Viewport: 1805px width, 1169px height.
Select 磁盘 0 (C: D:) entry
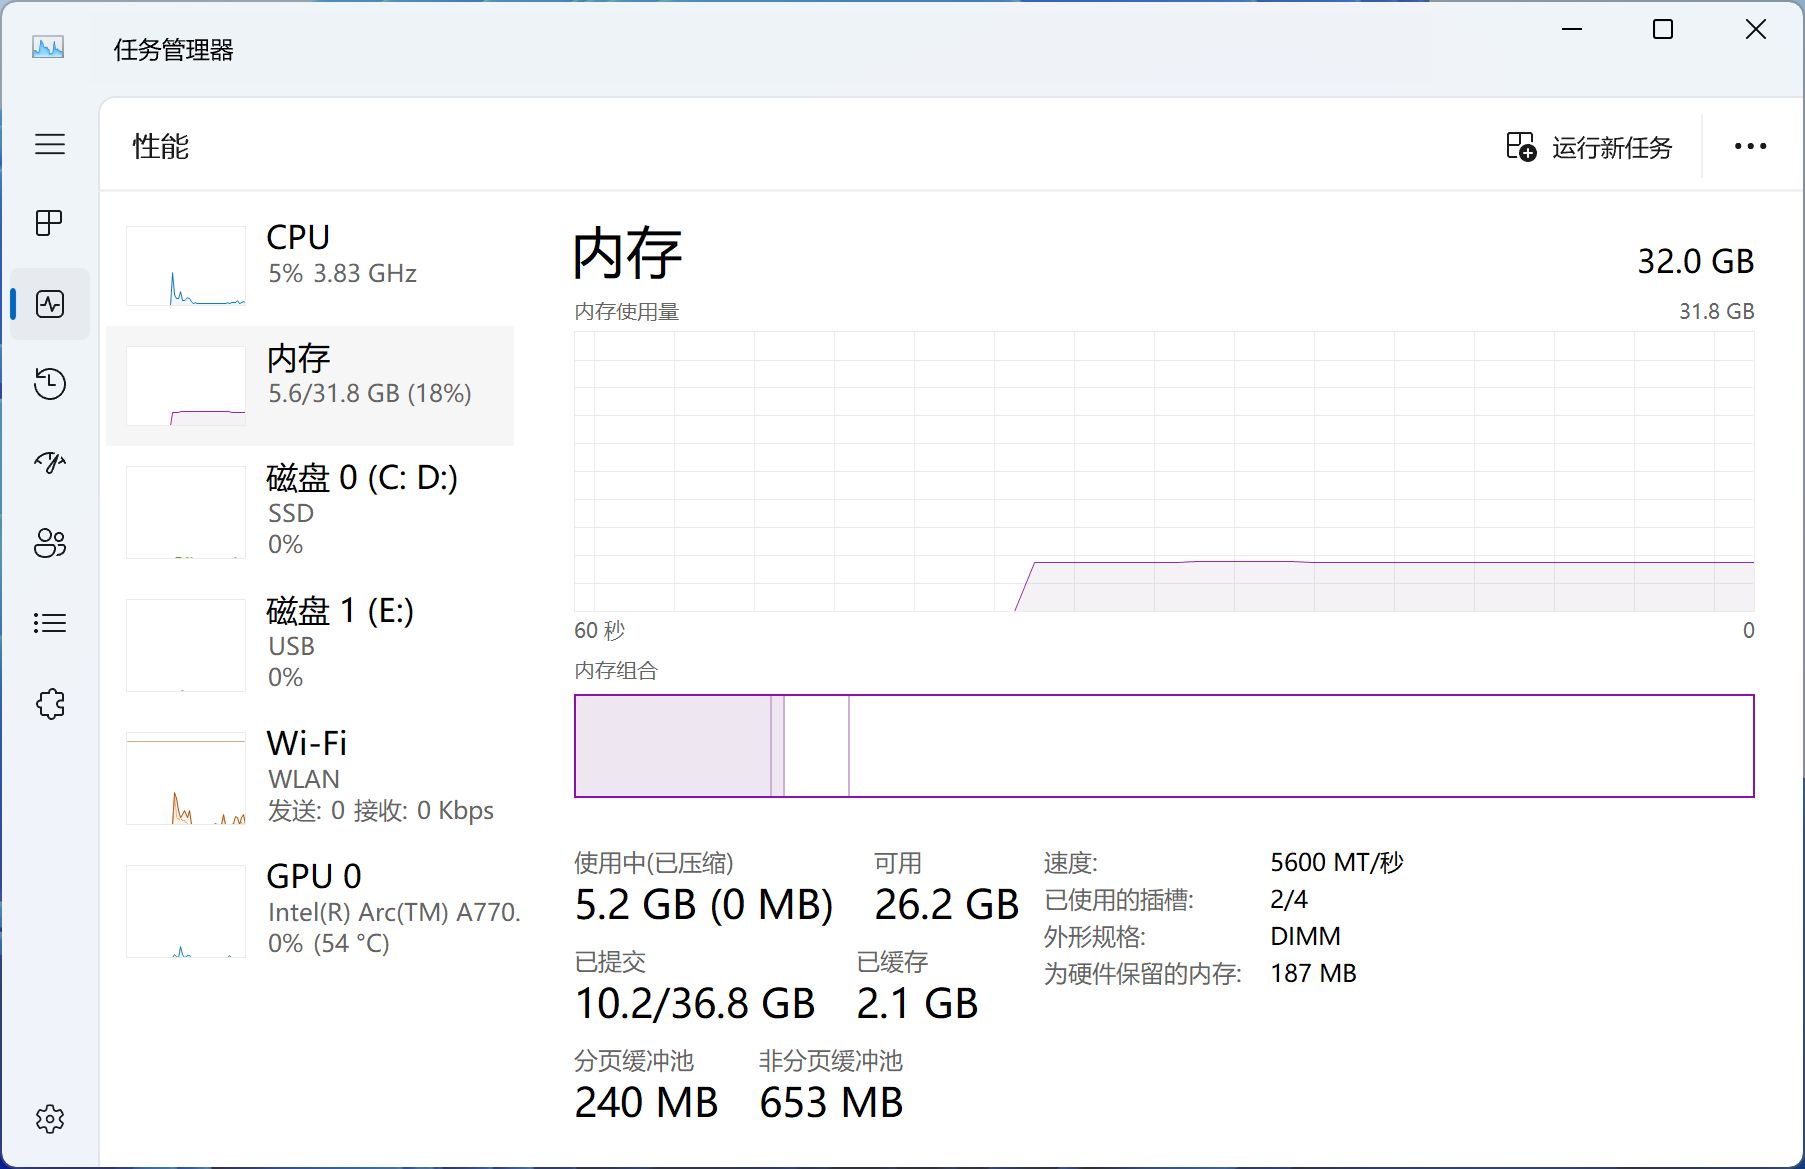310,510
